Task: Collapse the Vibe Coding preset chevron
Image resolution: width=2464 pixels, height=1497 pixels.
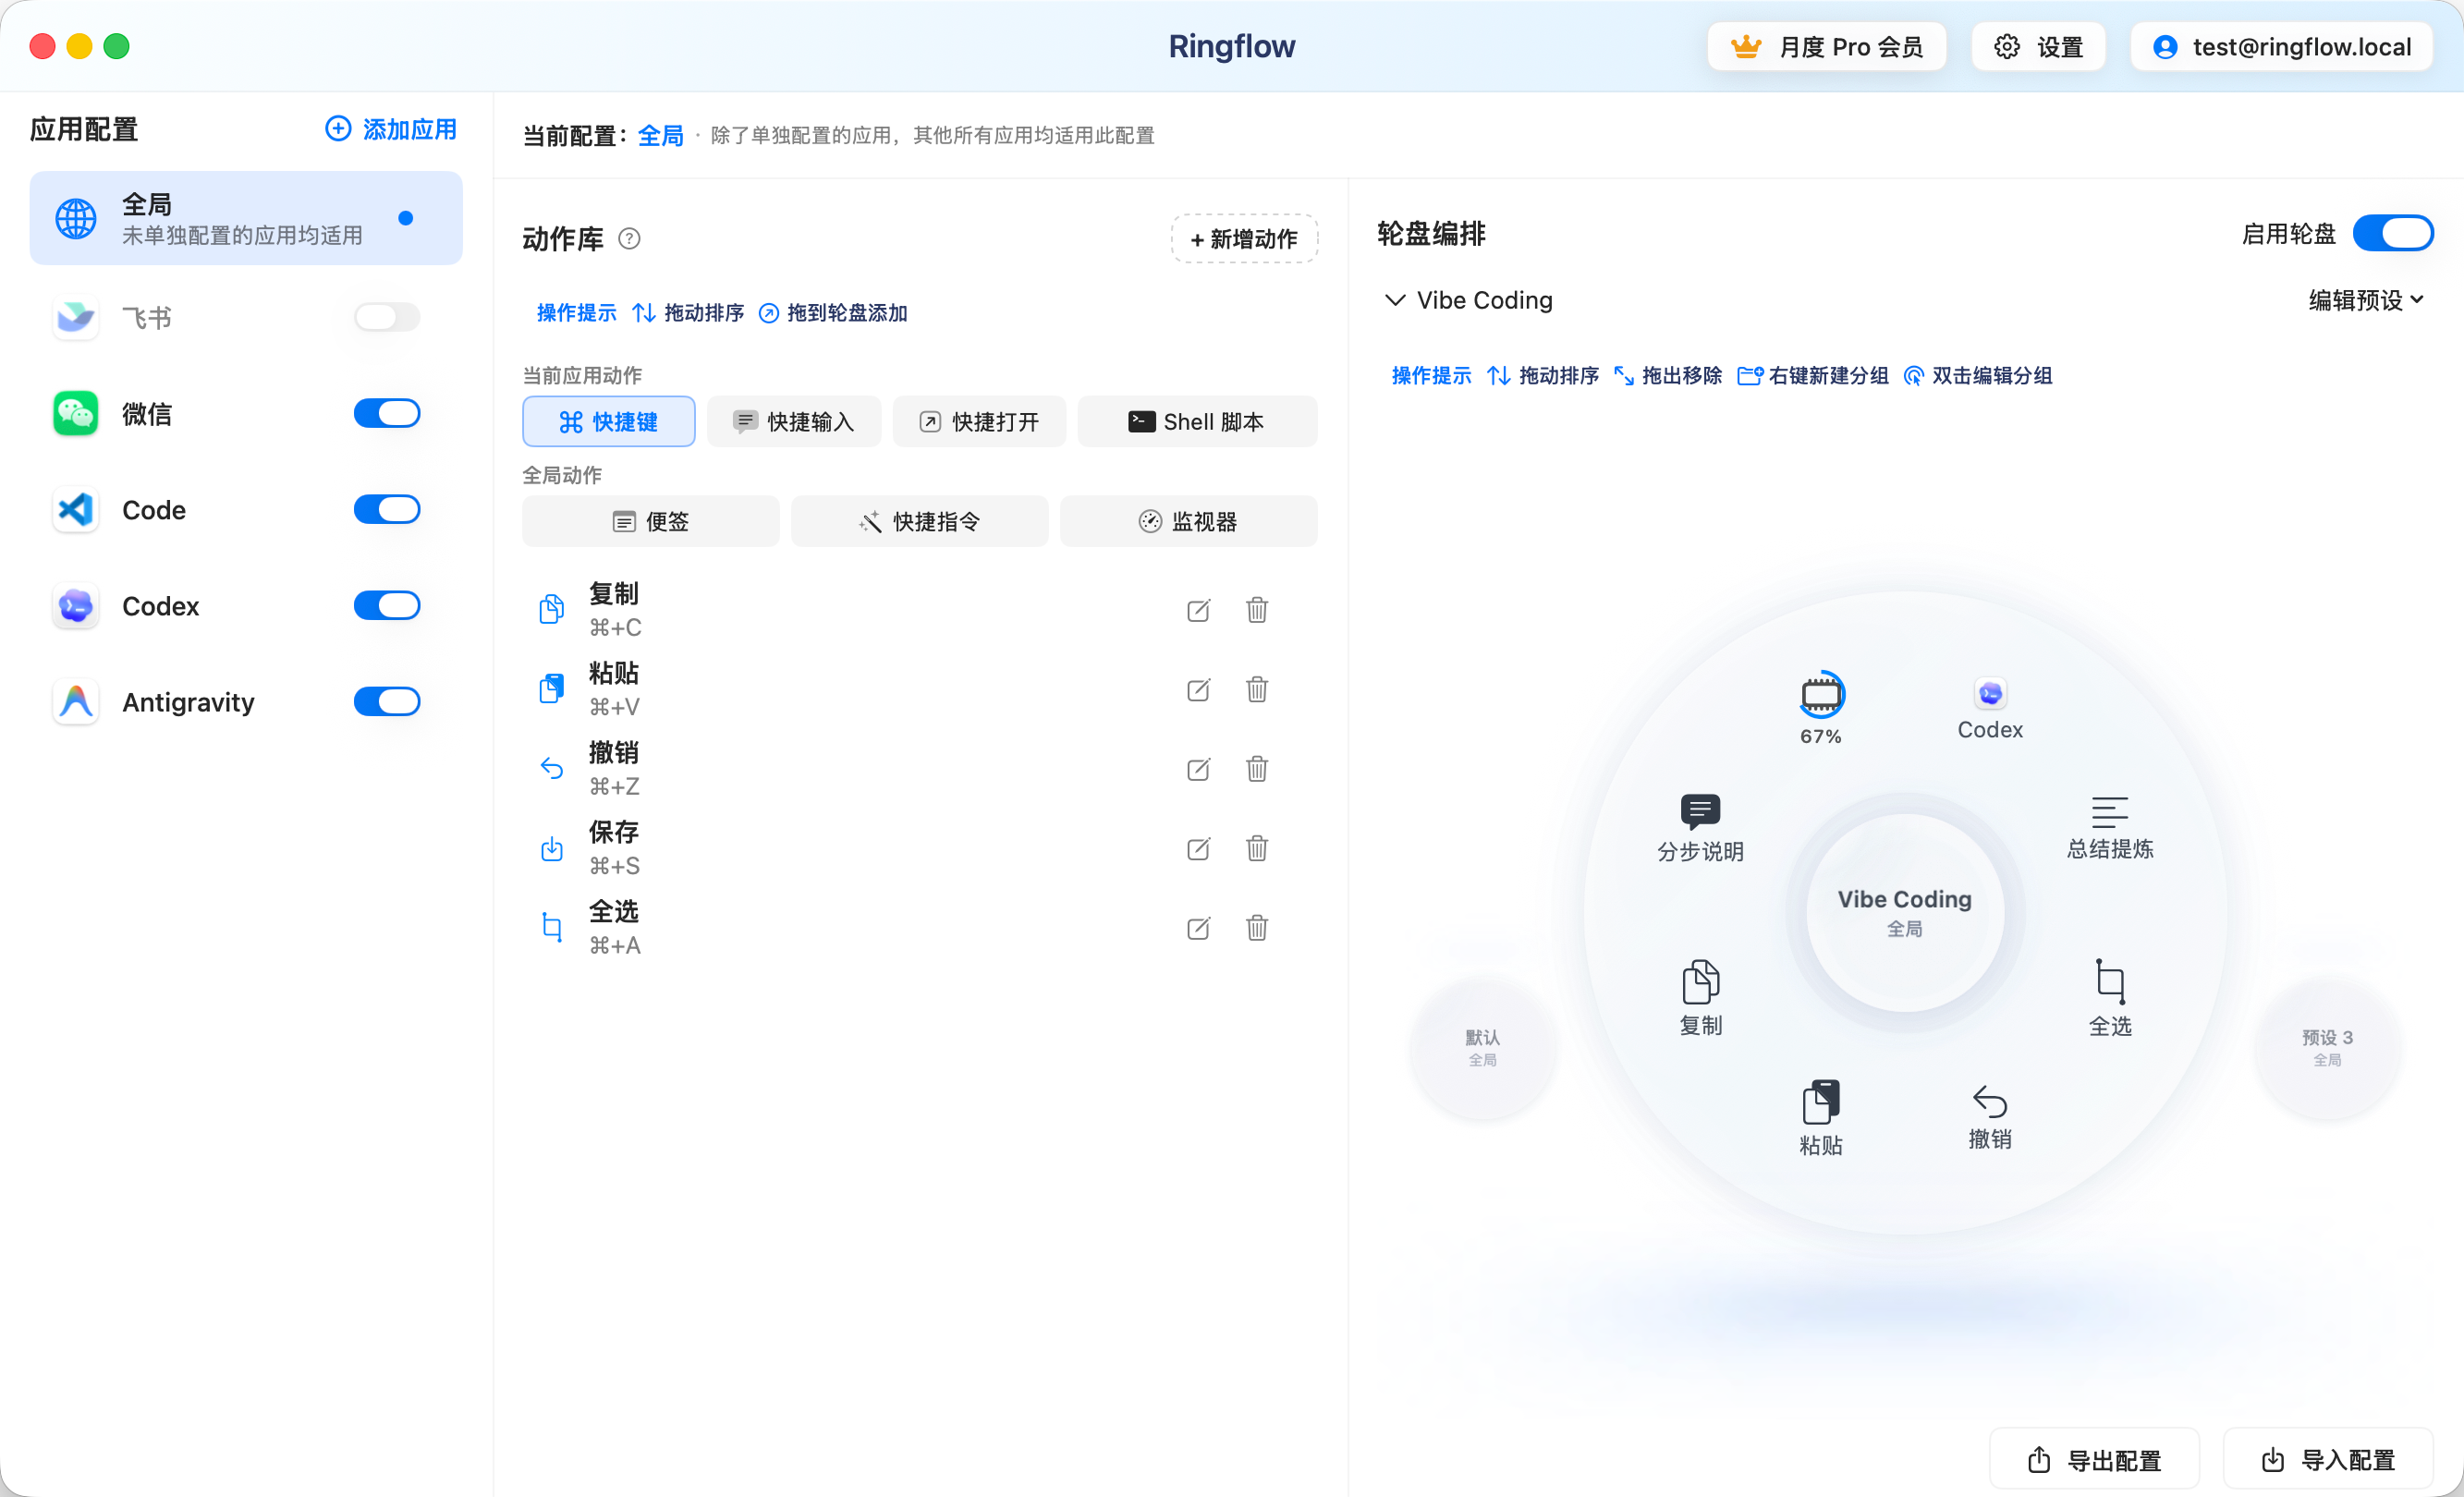Action: [x=1395, y=300]
